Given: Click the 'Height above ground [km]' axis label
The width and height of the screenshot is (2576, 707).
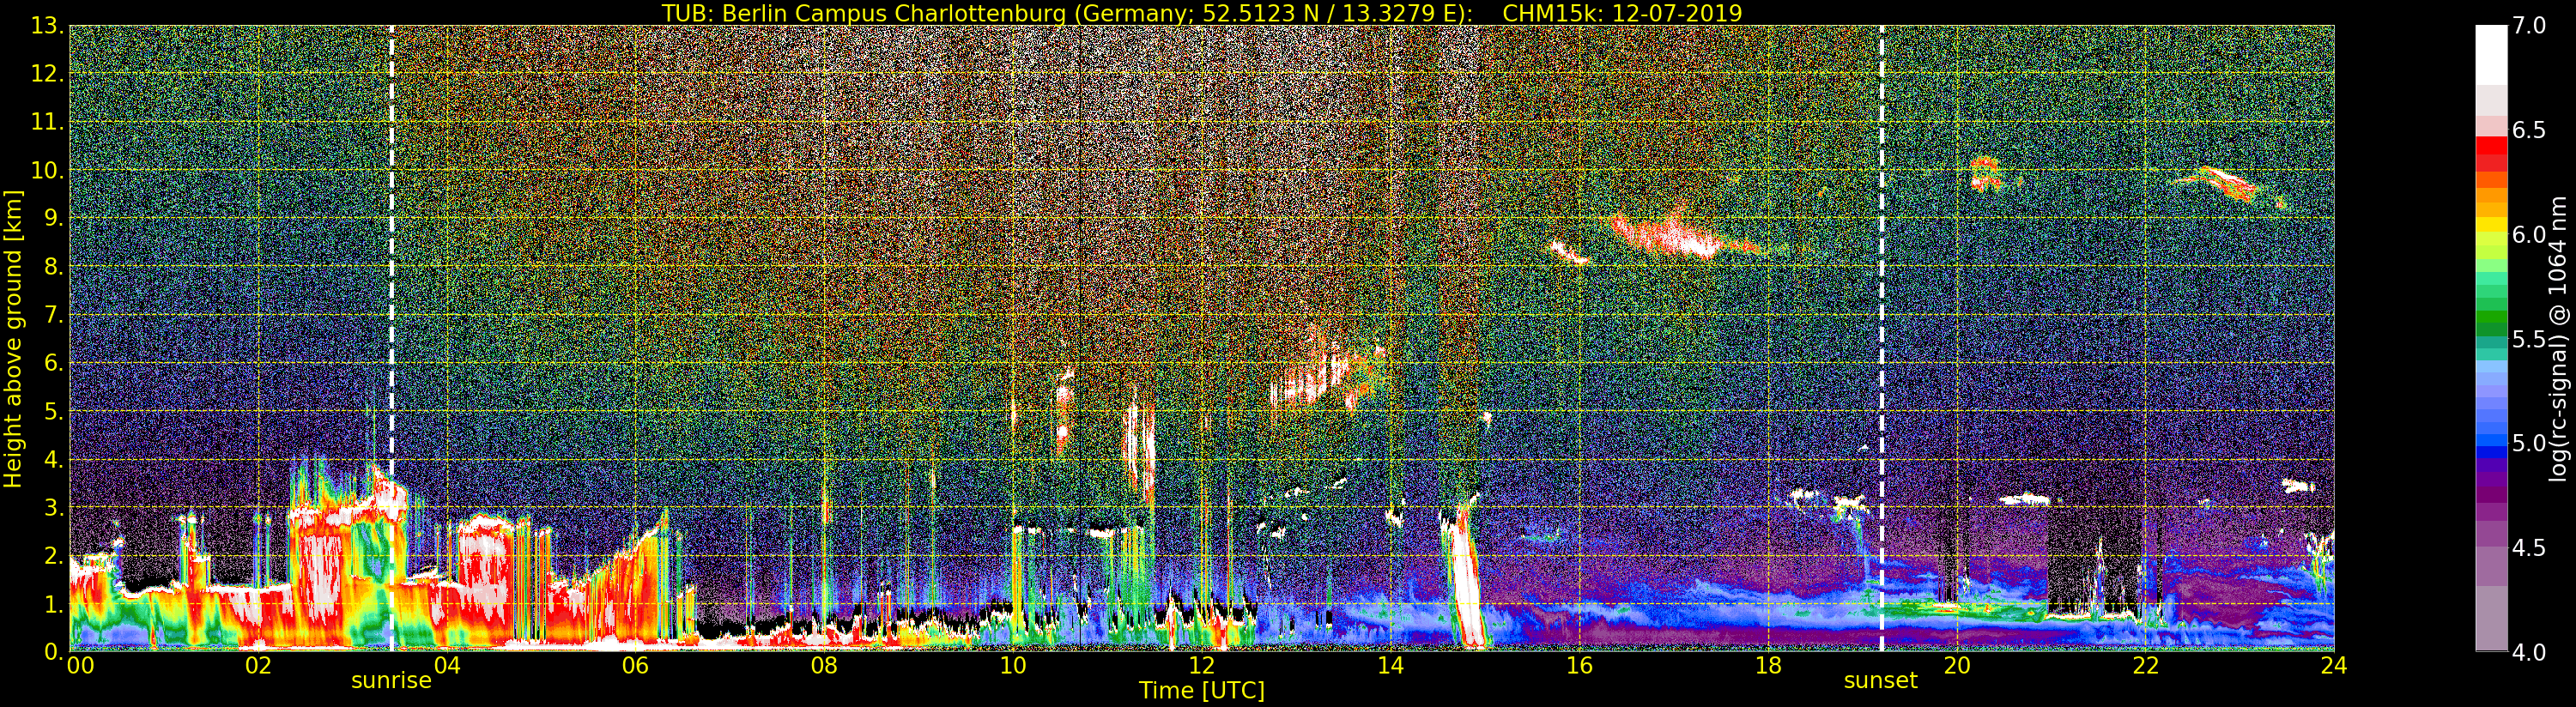Looking at the screenshot, I should 13,338.
